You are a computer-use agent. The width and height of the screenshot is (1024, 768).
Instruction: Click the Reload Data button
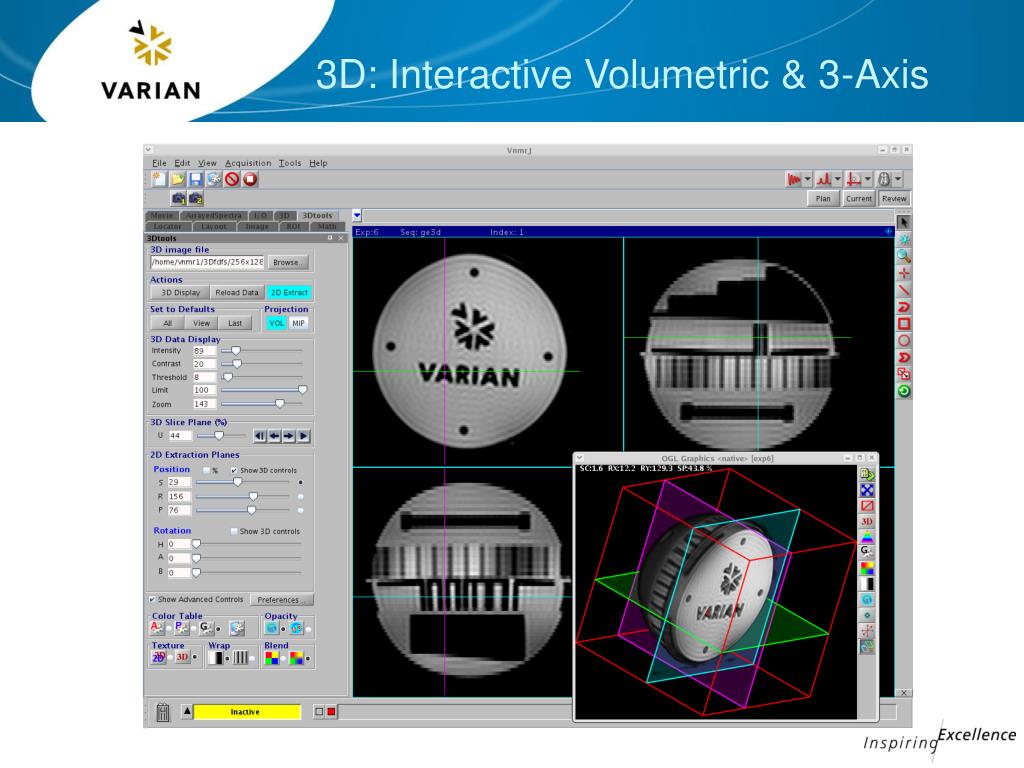(x=237, y=293)
